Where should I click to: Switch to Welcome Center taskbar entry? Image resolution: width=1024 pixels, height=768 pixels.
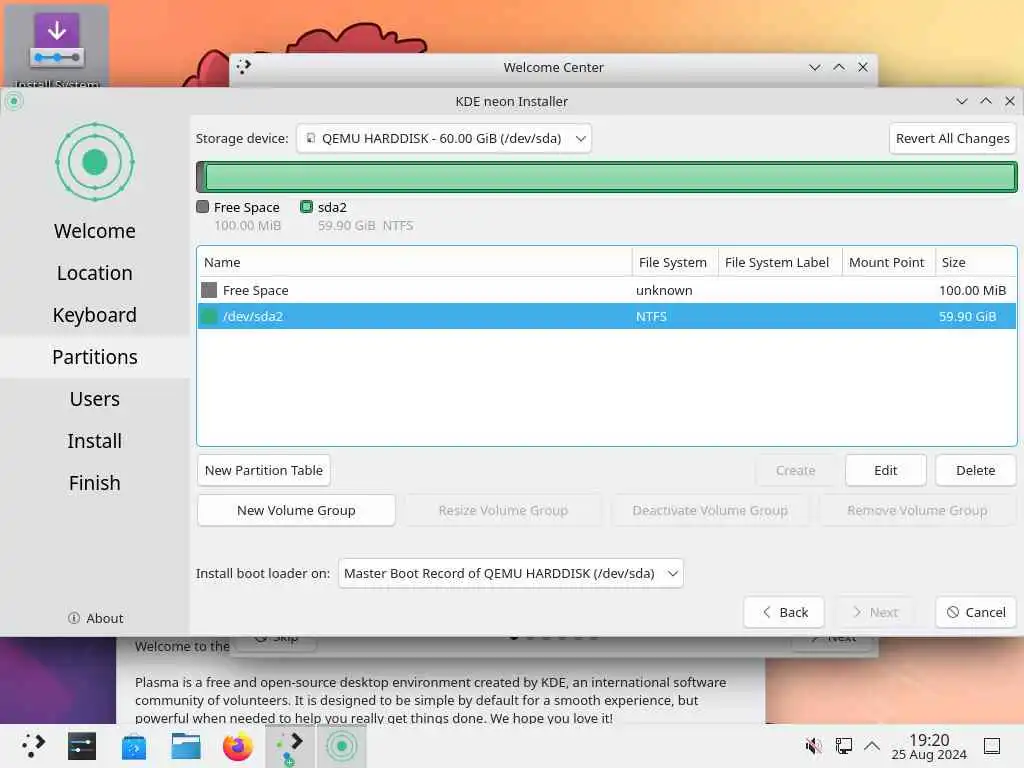(290, 746)
